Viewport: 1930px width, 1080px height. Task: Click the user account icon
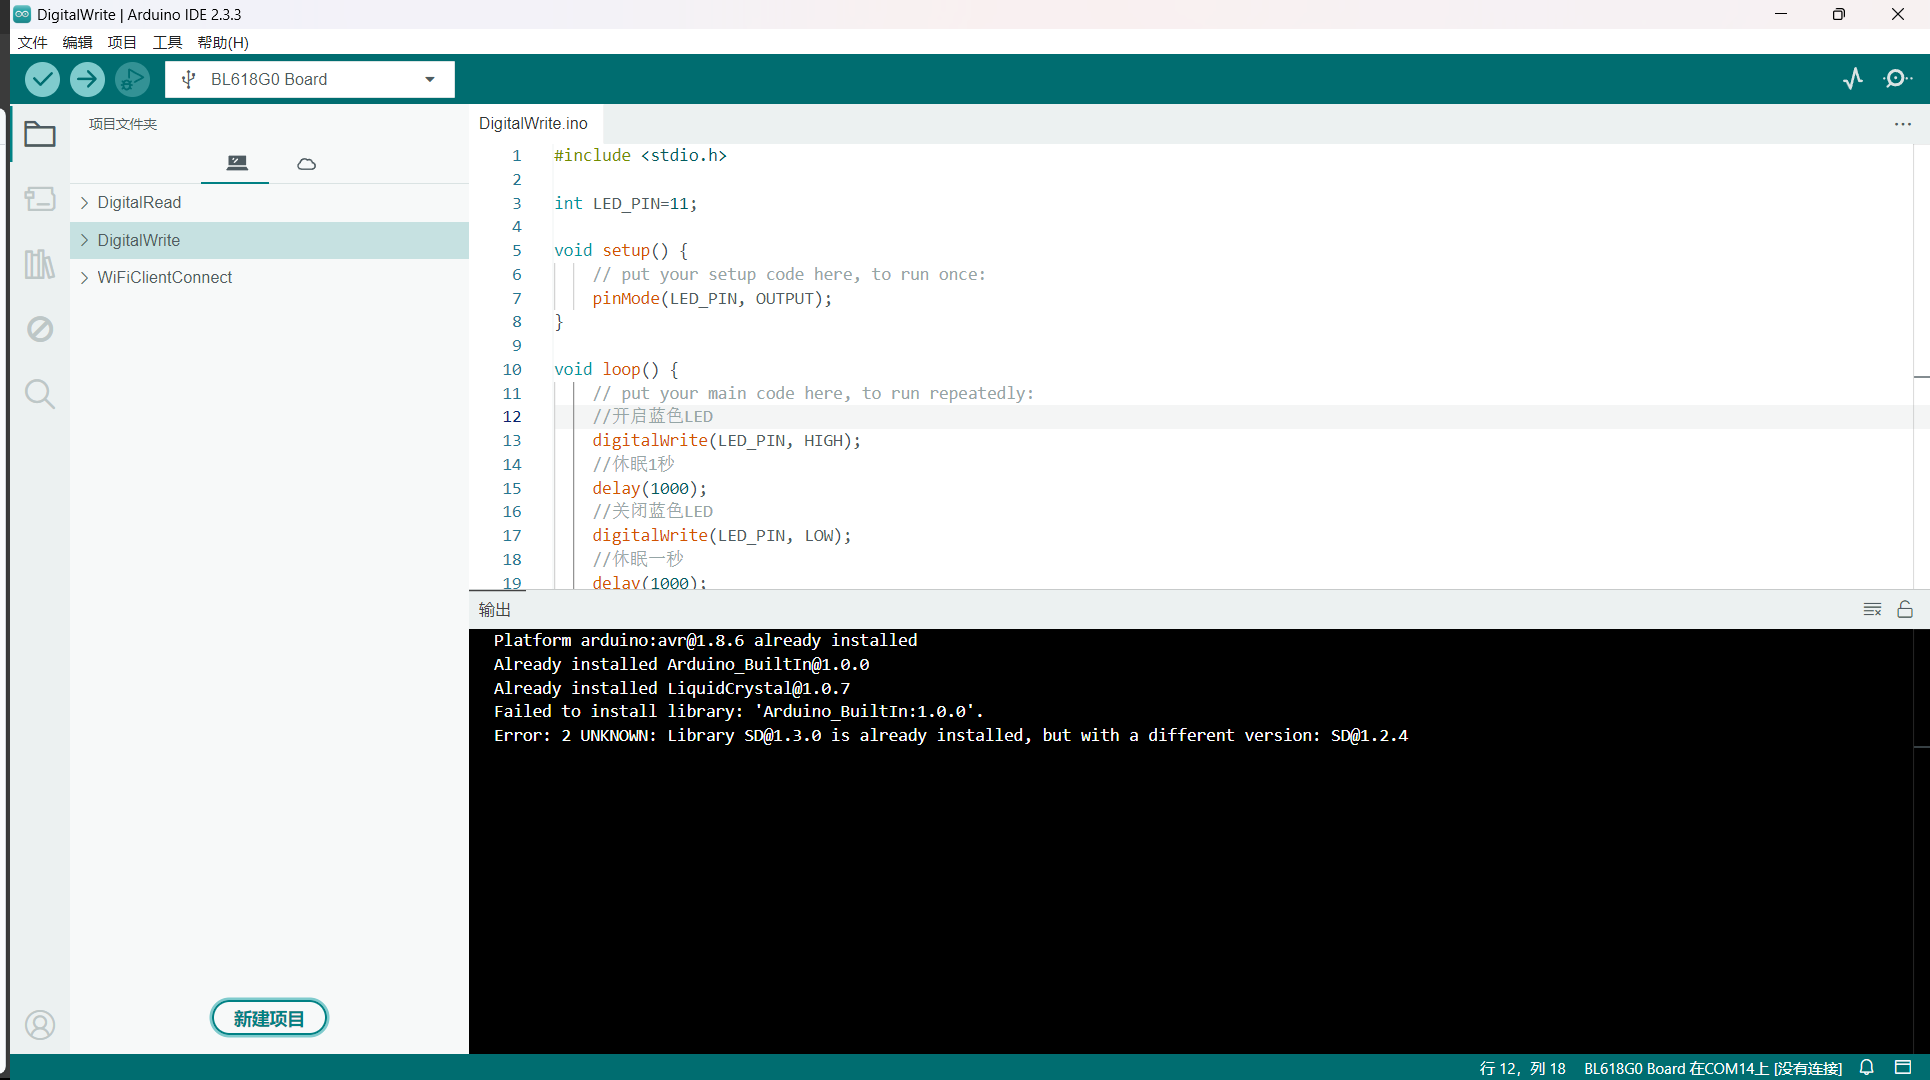click(x=40, y=1025)
